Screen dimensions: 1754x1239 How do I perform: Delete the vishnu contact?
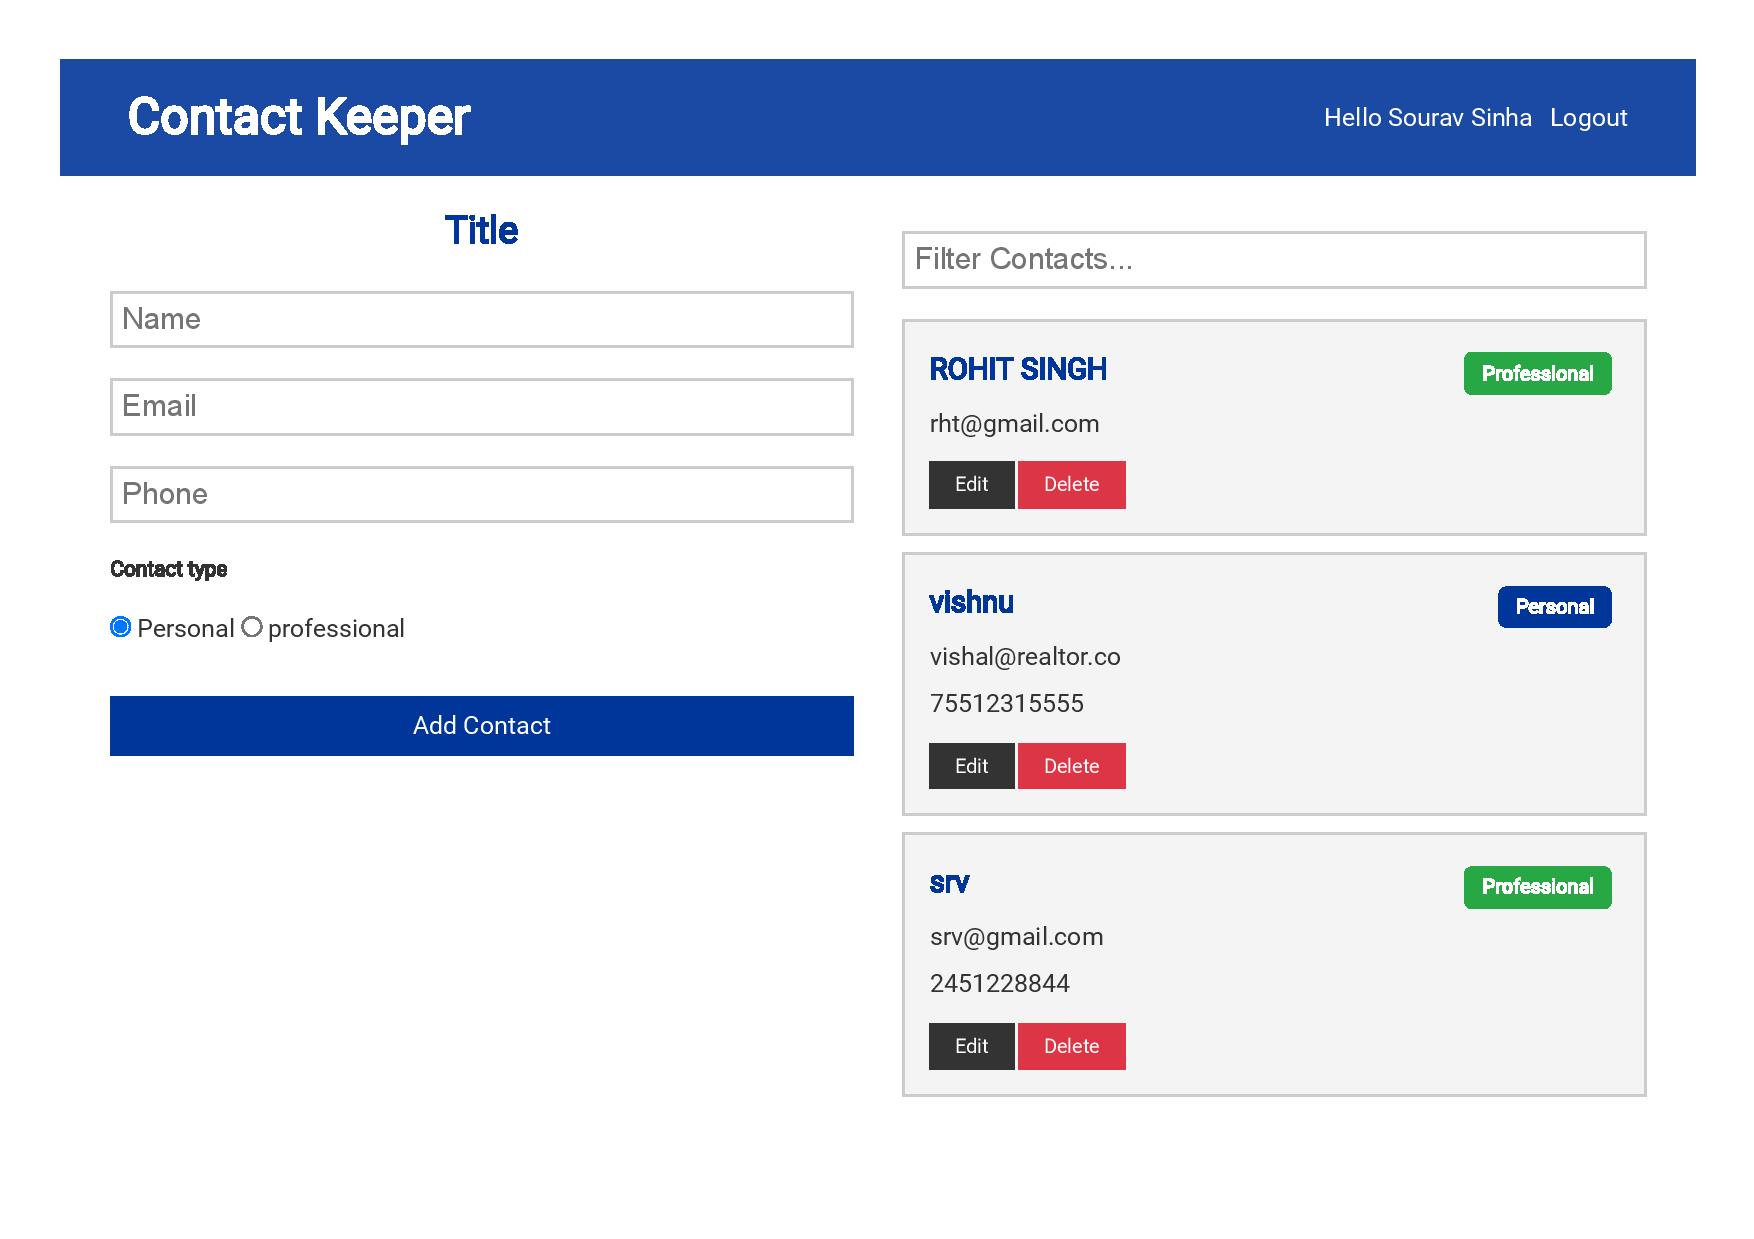[x=1071, y=766]
